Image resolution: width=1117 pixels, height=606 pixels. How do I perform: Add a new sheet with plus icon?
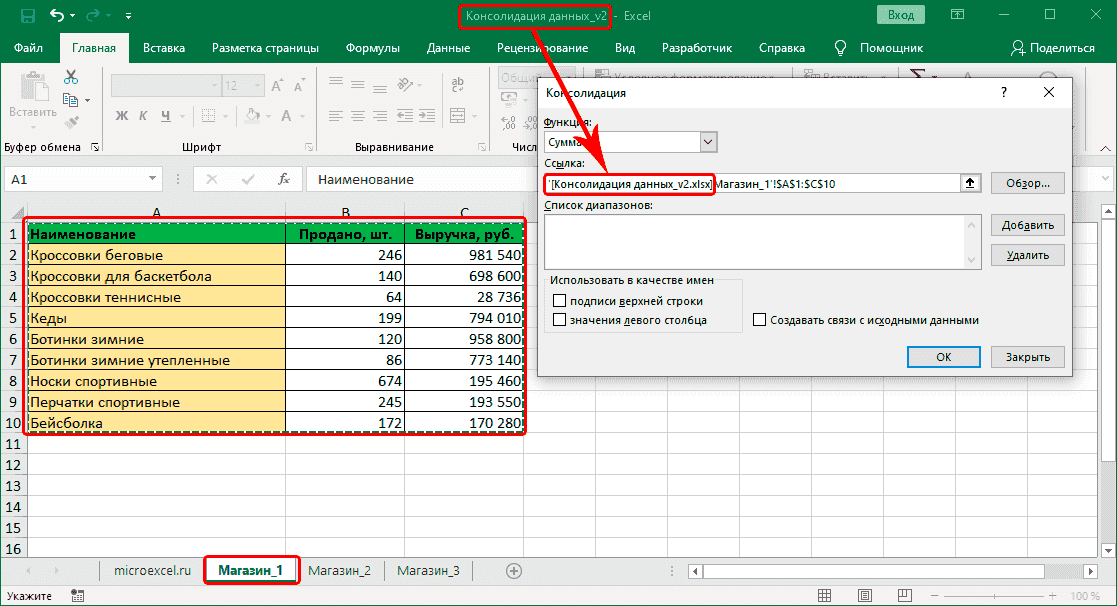tap(514, 570)
